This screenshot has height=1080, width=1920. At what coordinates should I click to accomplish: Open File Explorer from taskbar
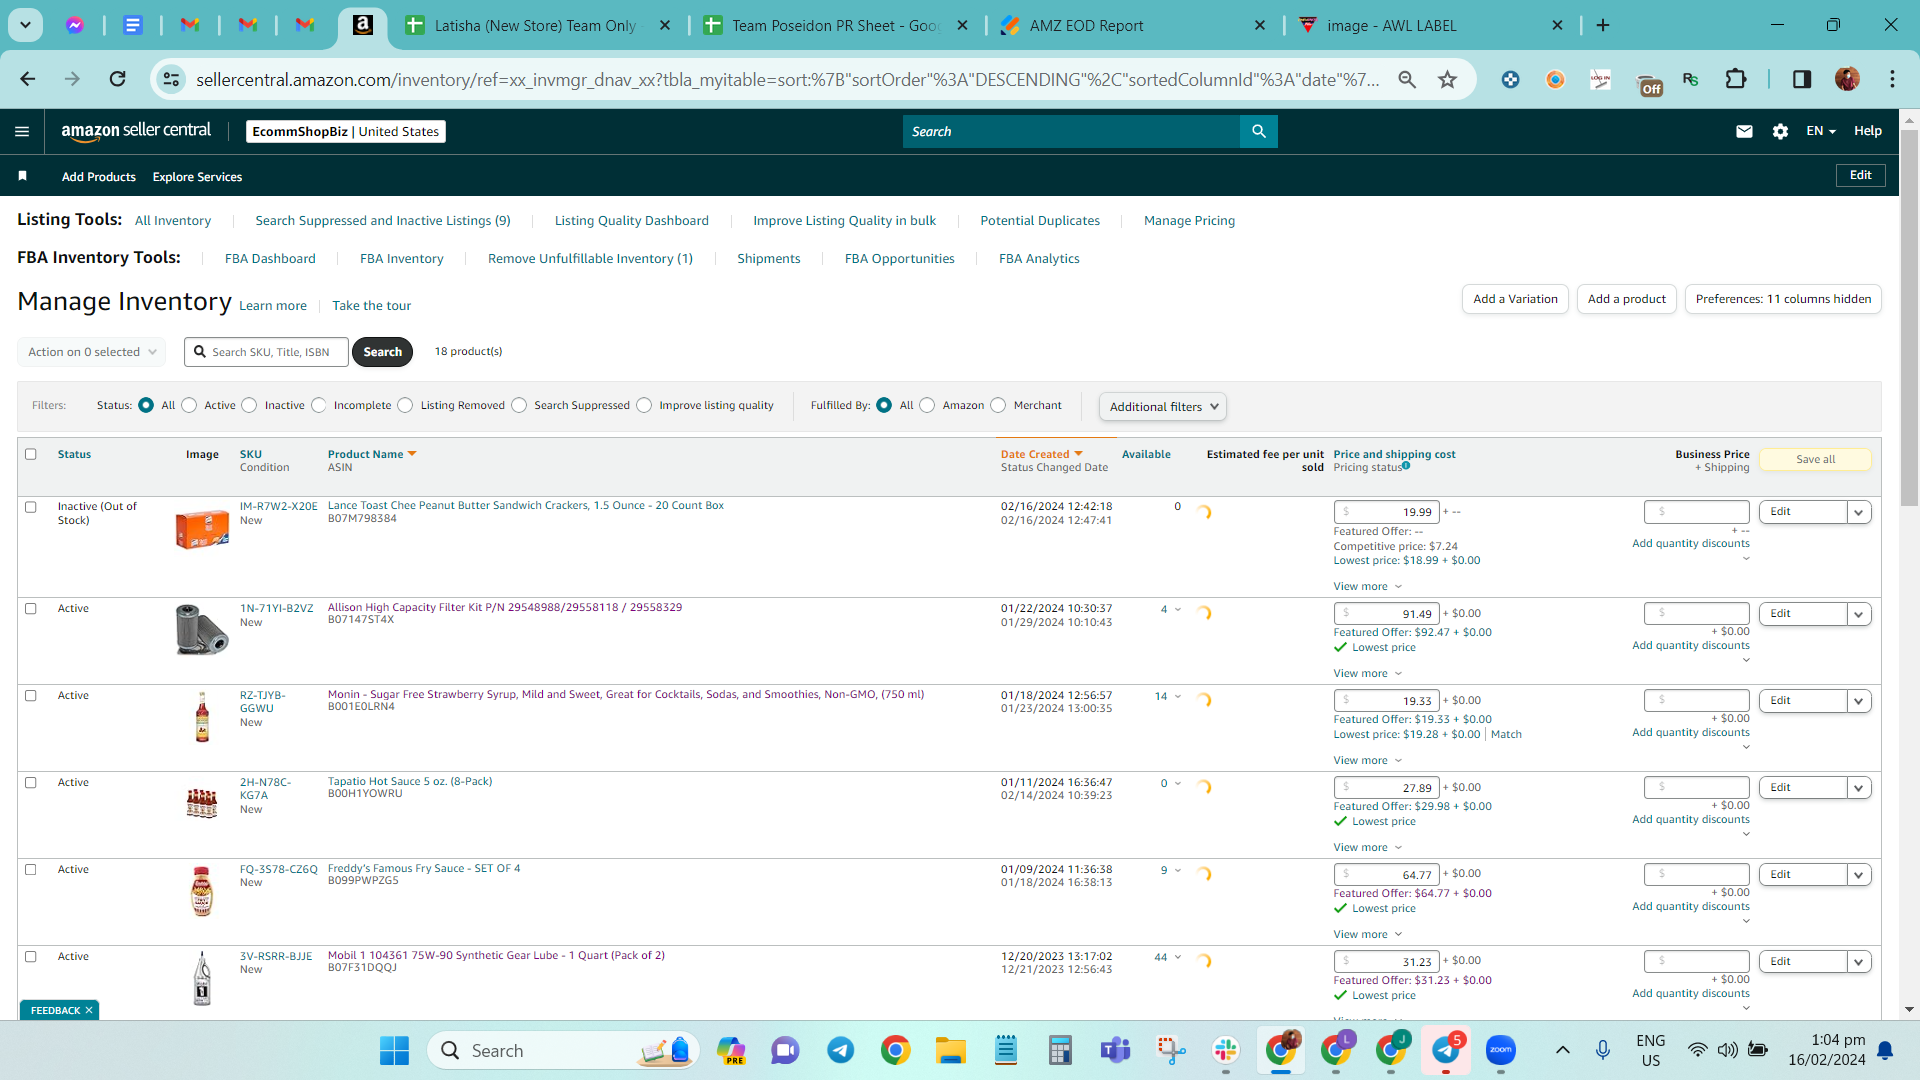pos(950,1050)
